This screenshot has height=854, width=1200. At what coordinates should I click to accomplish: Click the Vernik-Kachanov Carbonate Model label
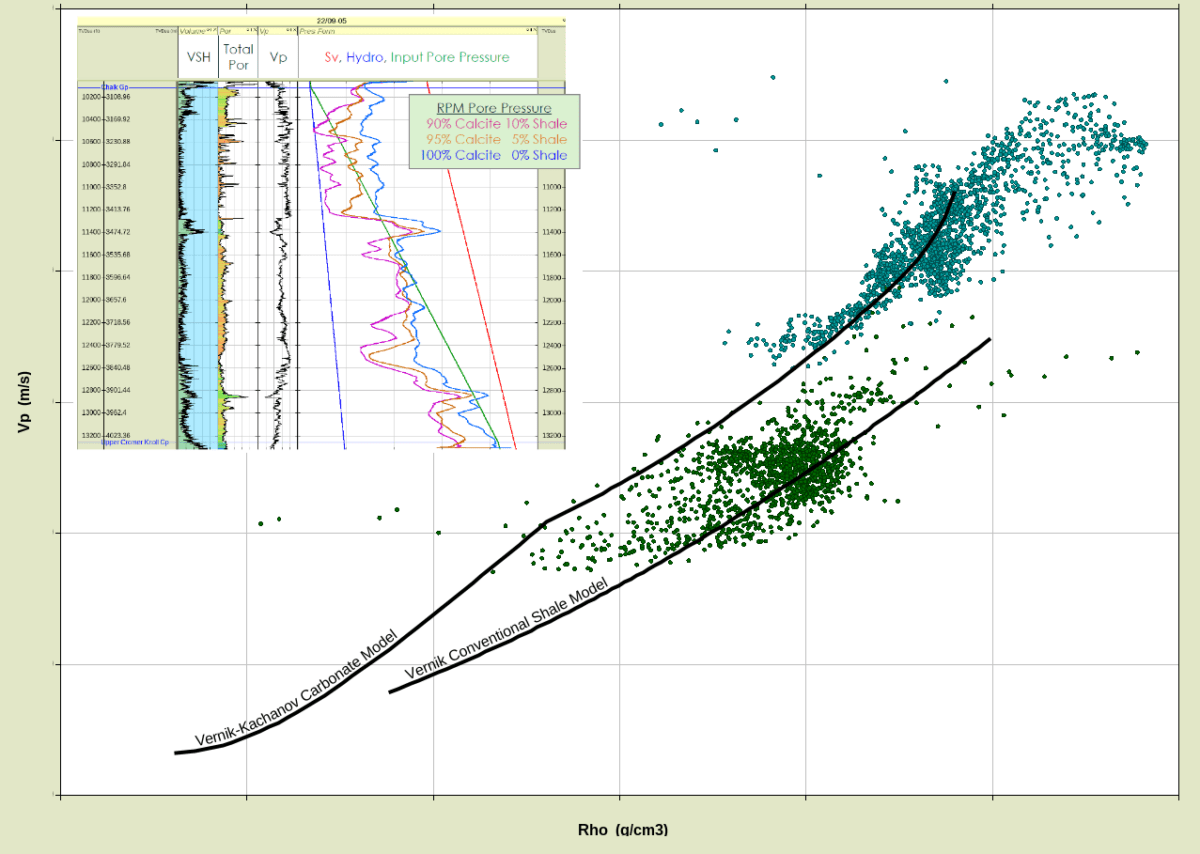pyautogui.click(x=297, y=689)
